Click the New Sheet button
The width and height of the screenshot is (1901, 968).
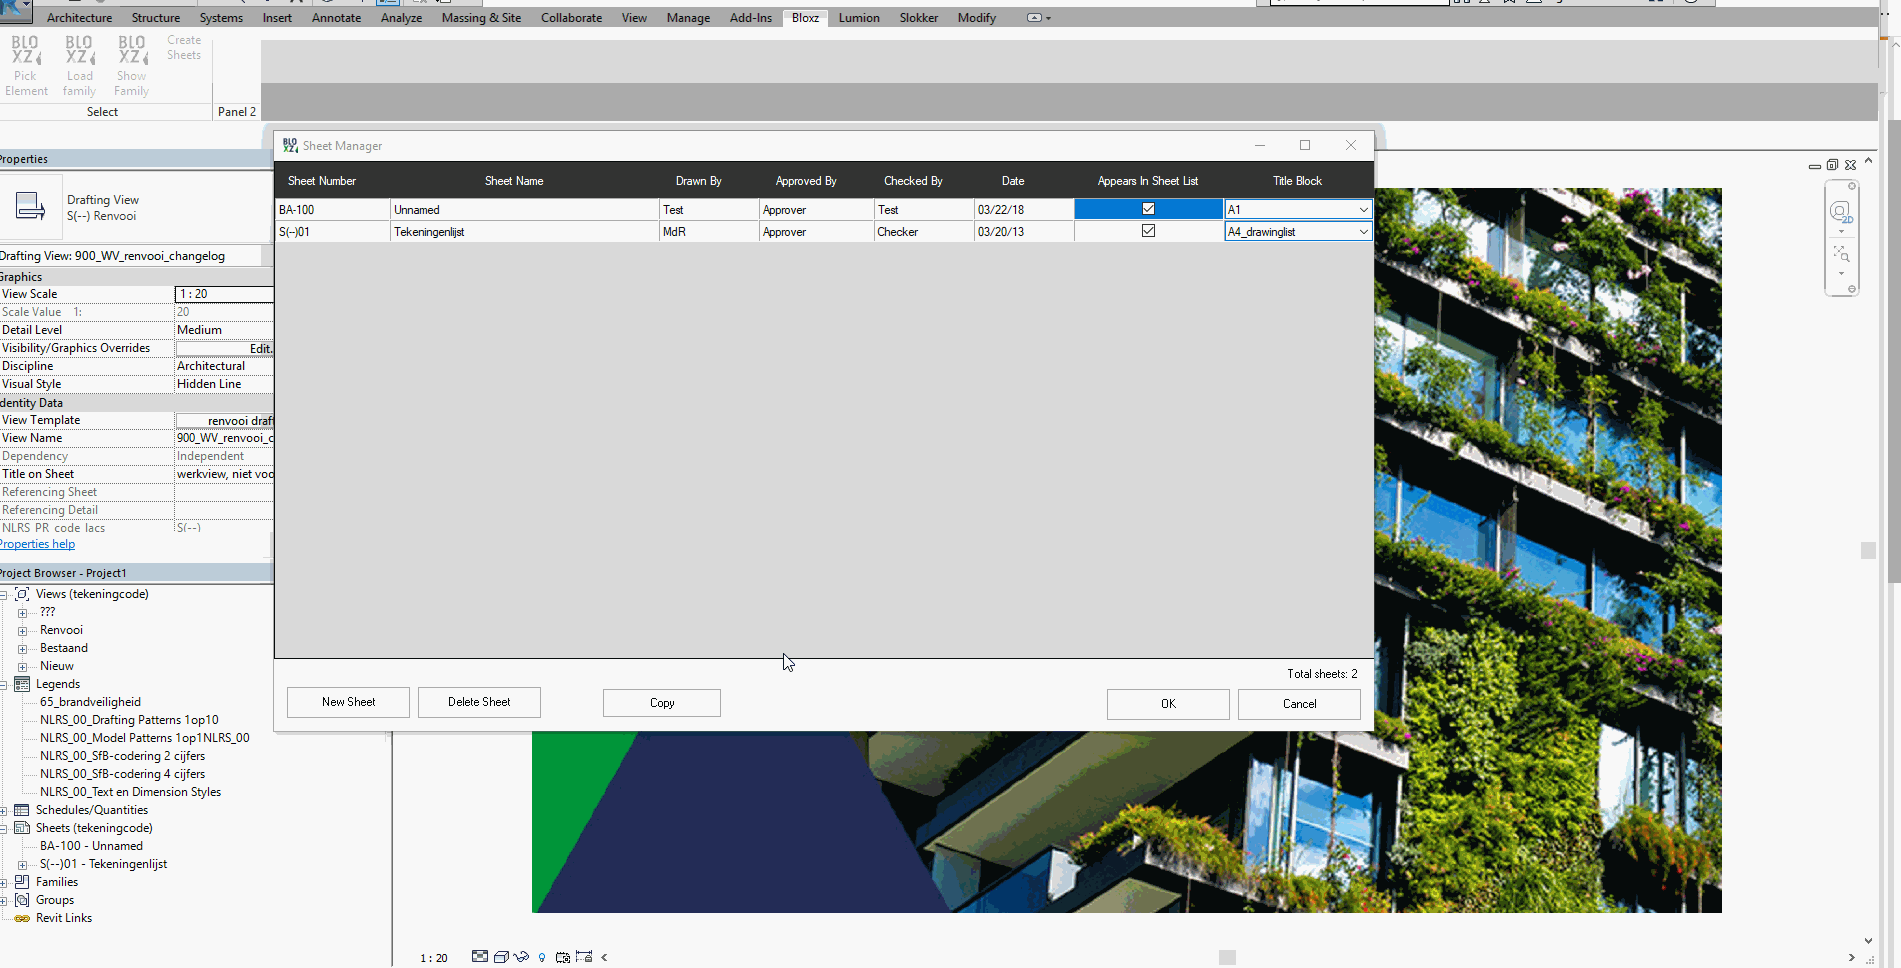pos(348,702)
